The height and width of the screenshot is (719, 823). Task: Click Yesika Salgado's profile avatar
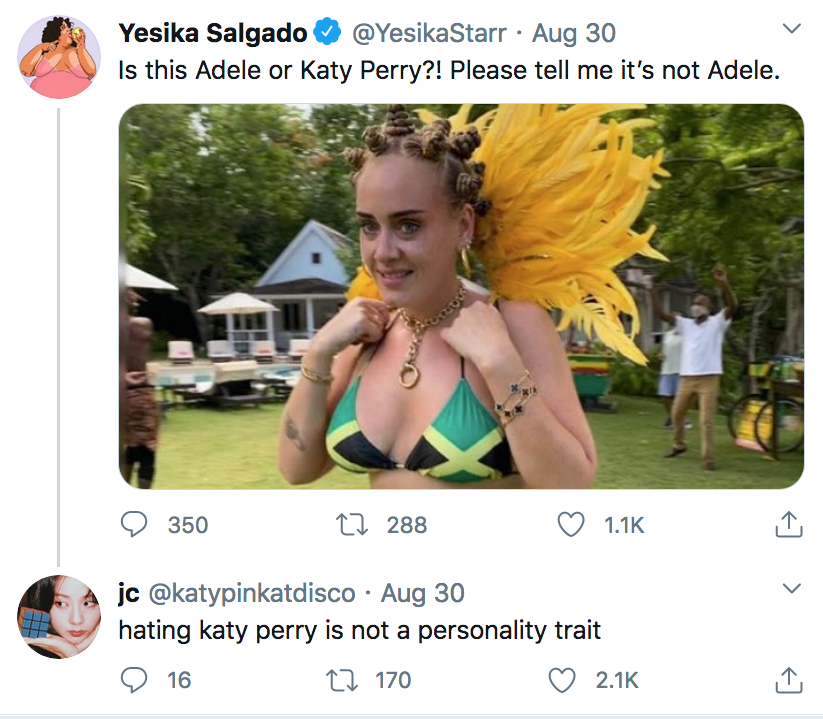click(x=59, y=56)
